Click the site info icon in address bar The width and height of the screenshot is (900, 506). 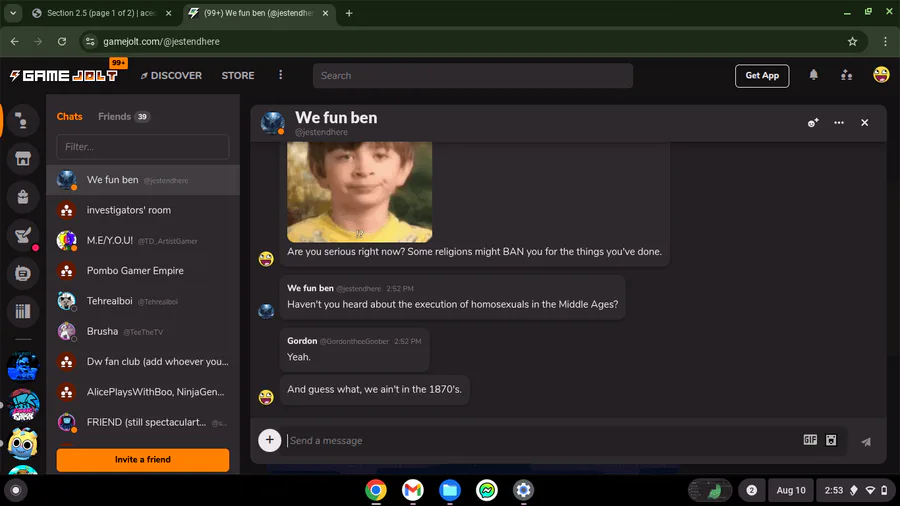pos(90,41)
